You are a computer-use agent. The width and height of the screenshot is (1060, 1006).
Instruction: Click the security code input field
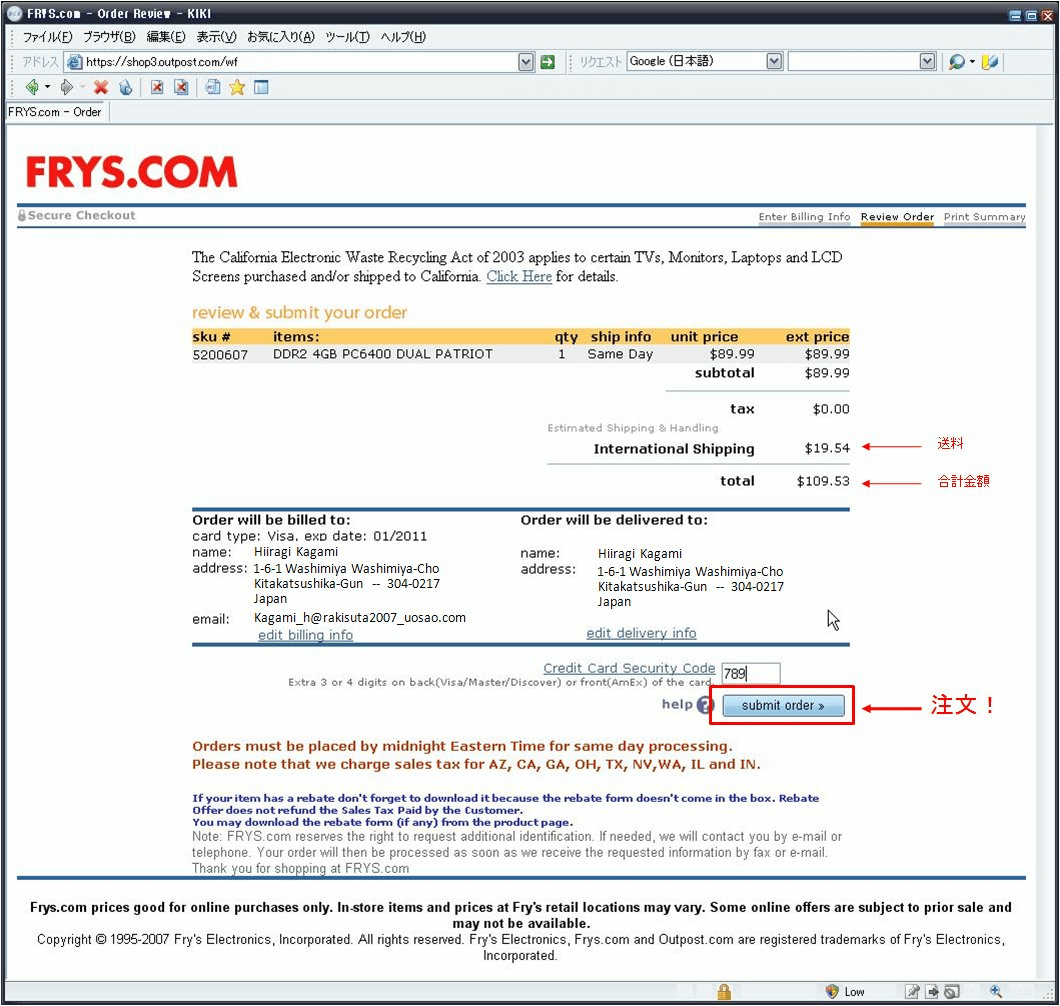[750, 673]
